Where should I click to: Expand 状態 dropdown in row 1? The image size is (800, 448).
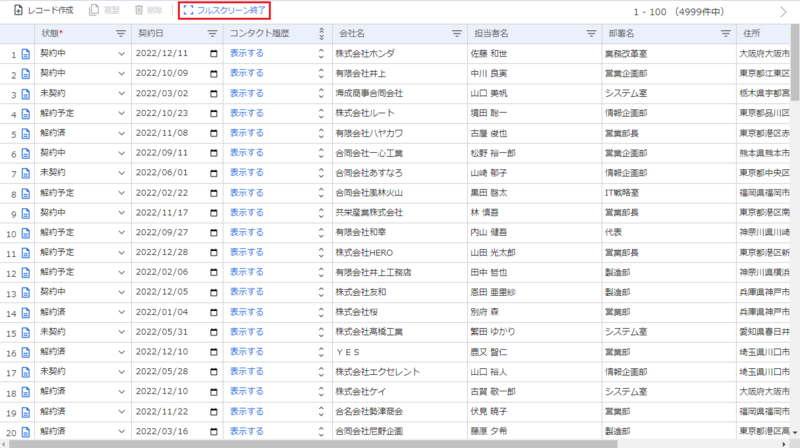[122, 54]
